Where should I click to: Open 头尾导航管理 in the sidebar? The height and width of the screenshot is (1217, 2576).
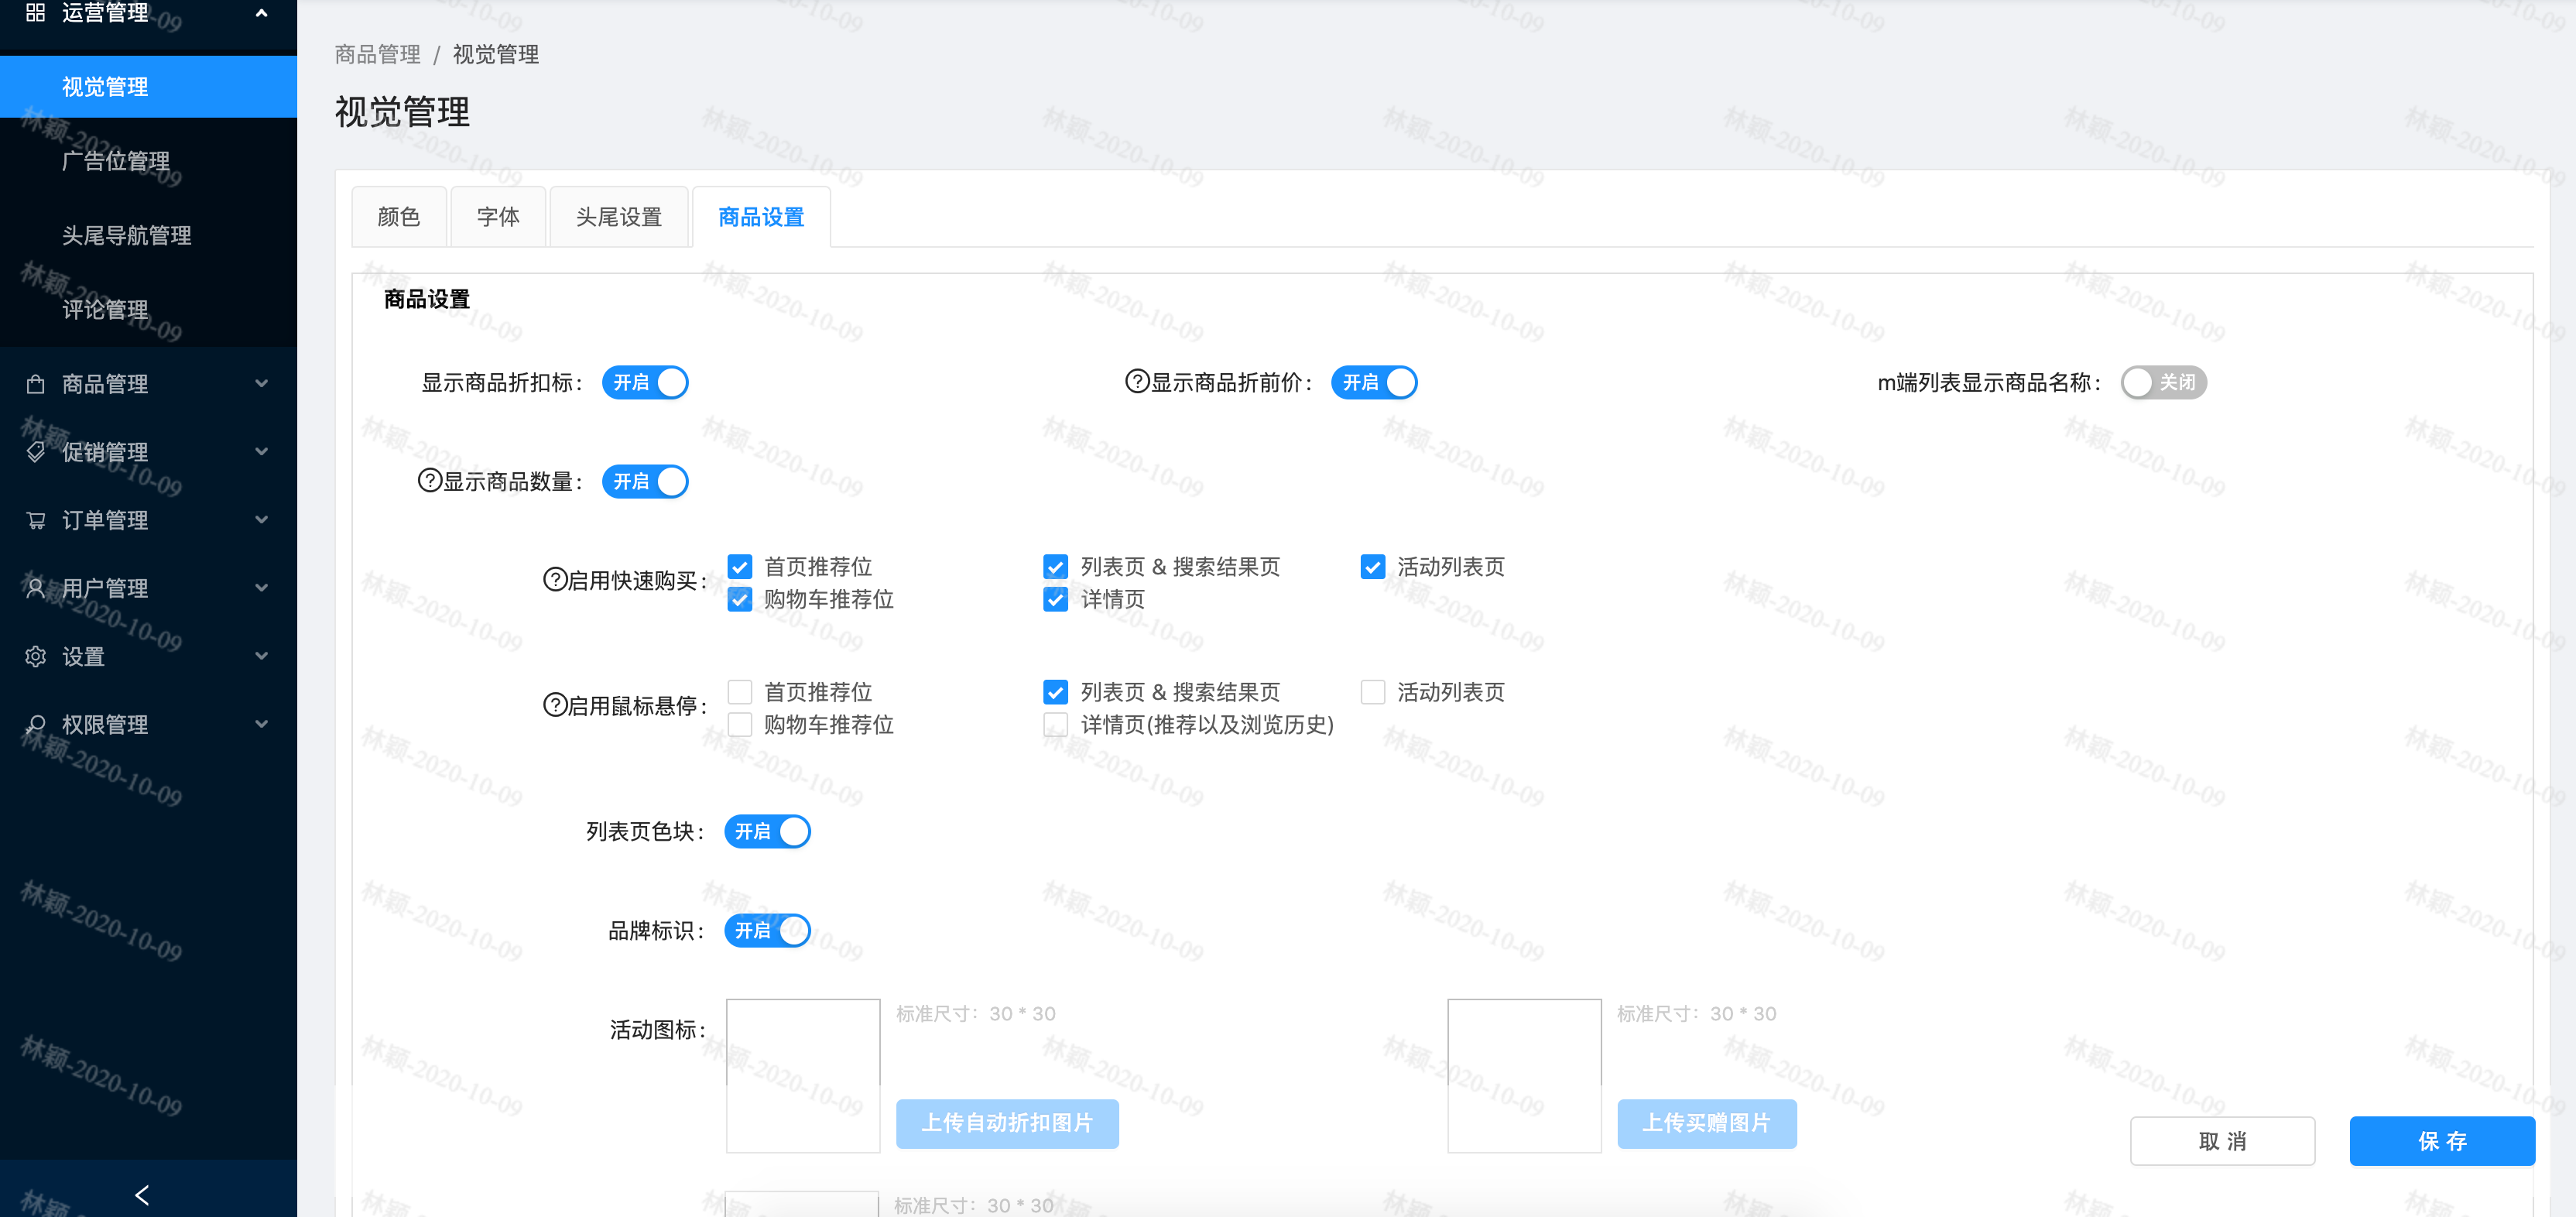[148, 235]
